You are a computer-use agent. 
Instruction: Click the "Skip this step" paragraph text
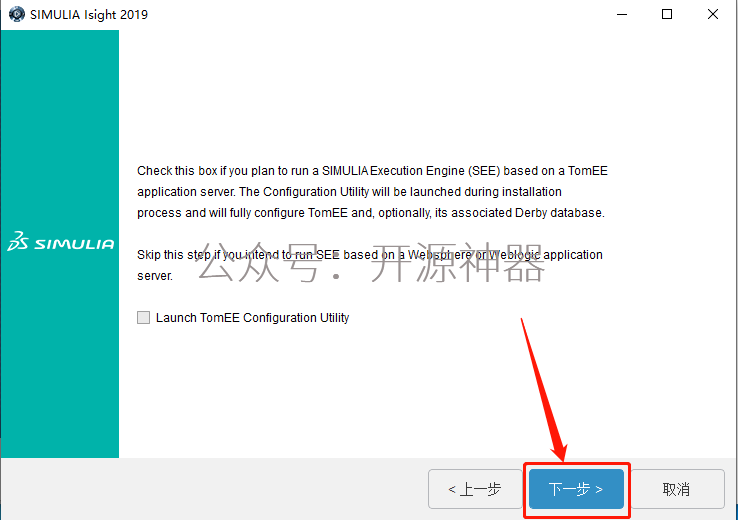(x=370, y=265)
